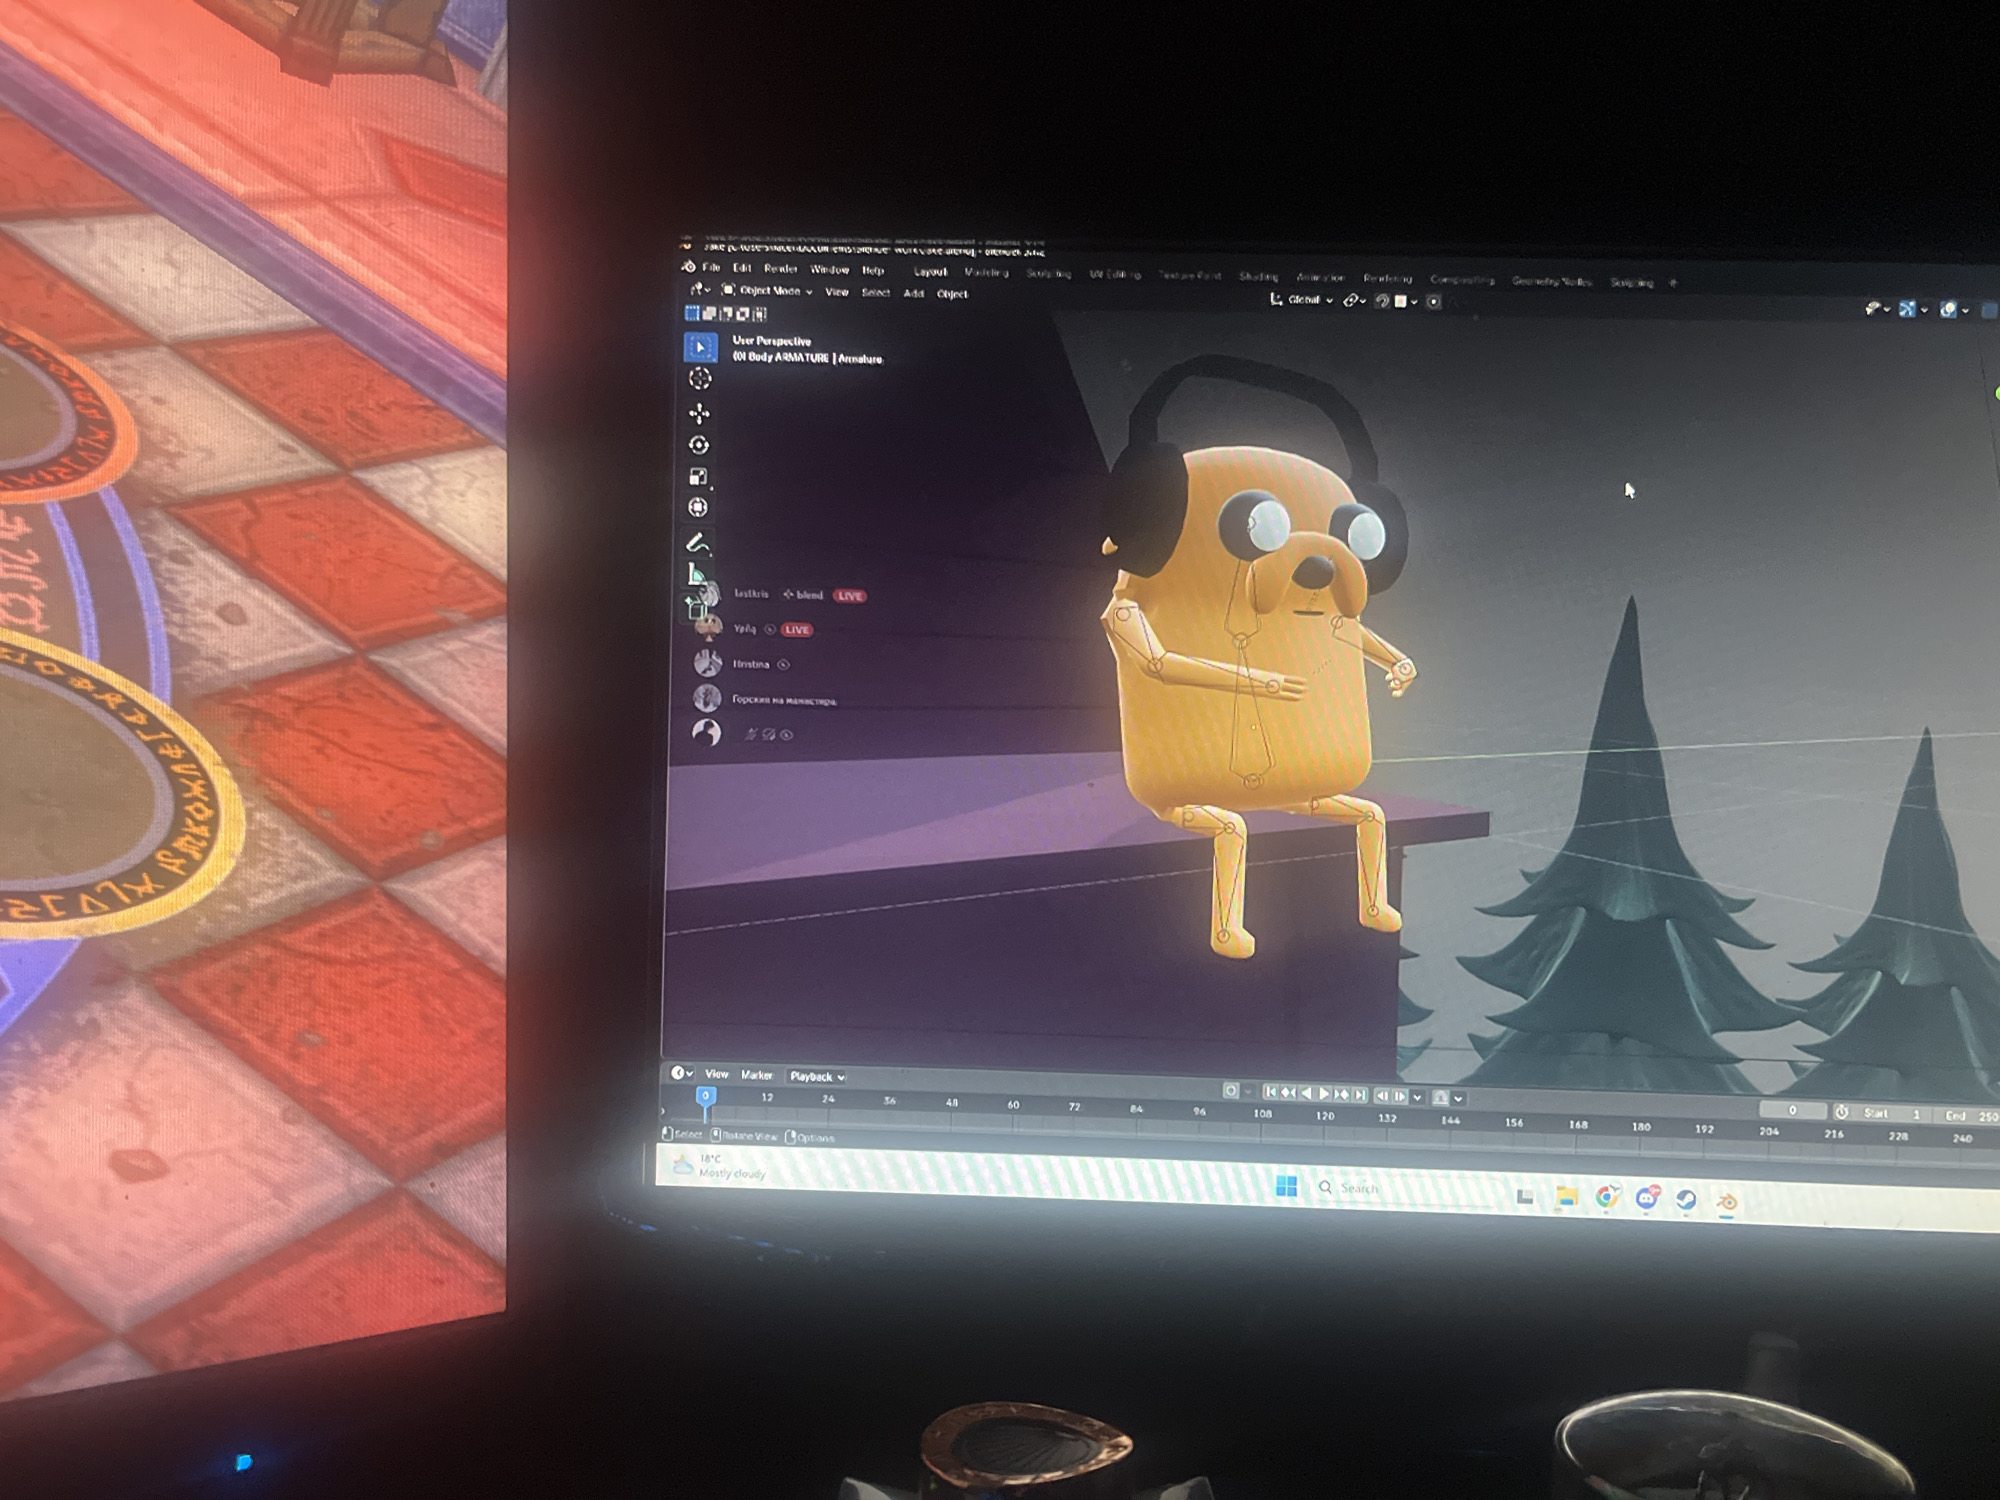Click Hristina's avatar in Discord overlay
The width and height of the screenshot is (2000, 1500).
pyautogui.click(x=707, y=663)
